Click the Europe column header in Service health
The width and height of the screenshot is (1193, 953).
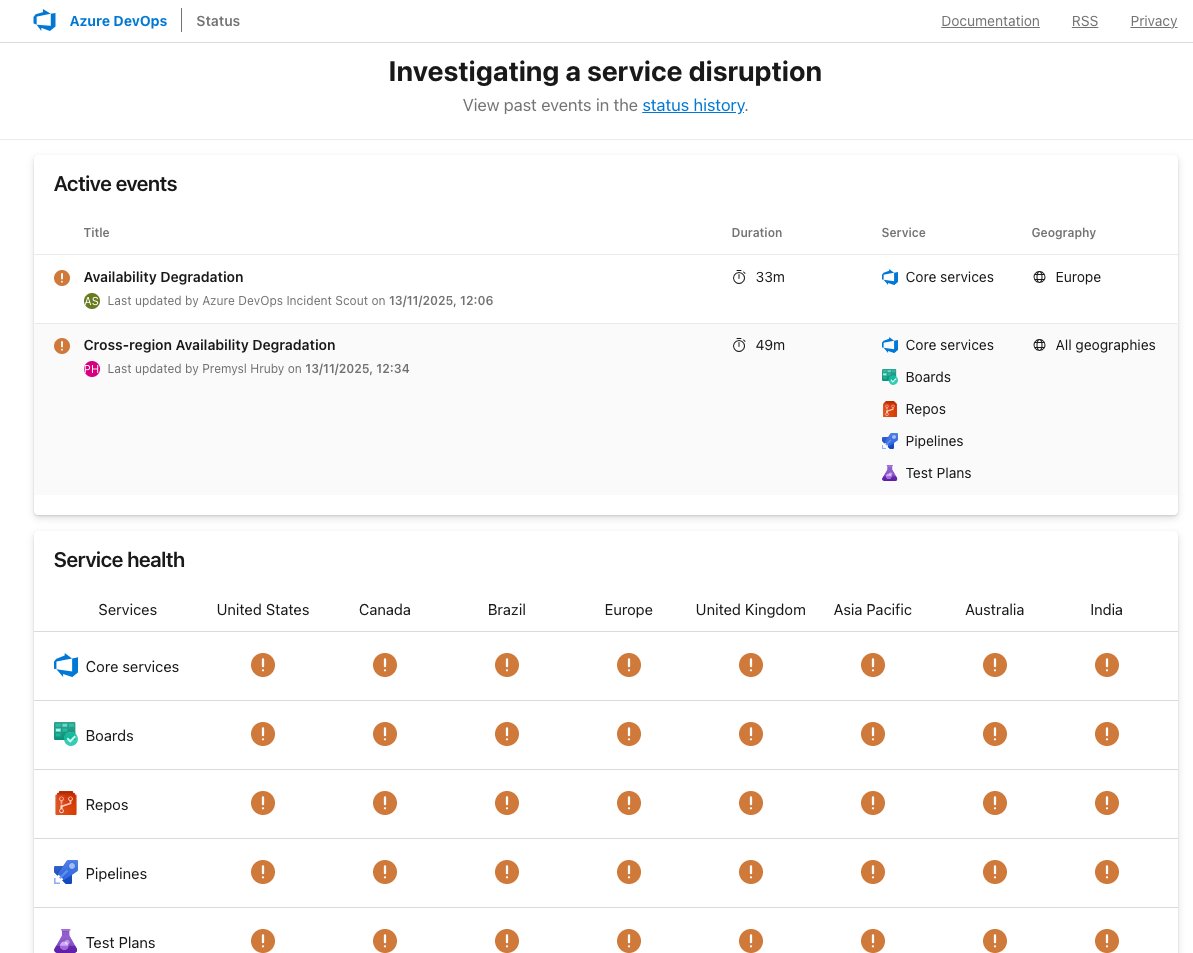tap(628, 610)
